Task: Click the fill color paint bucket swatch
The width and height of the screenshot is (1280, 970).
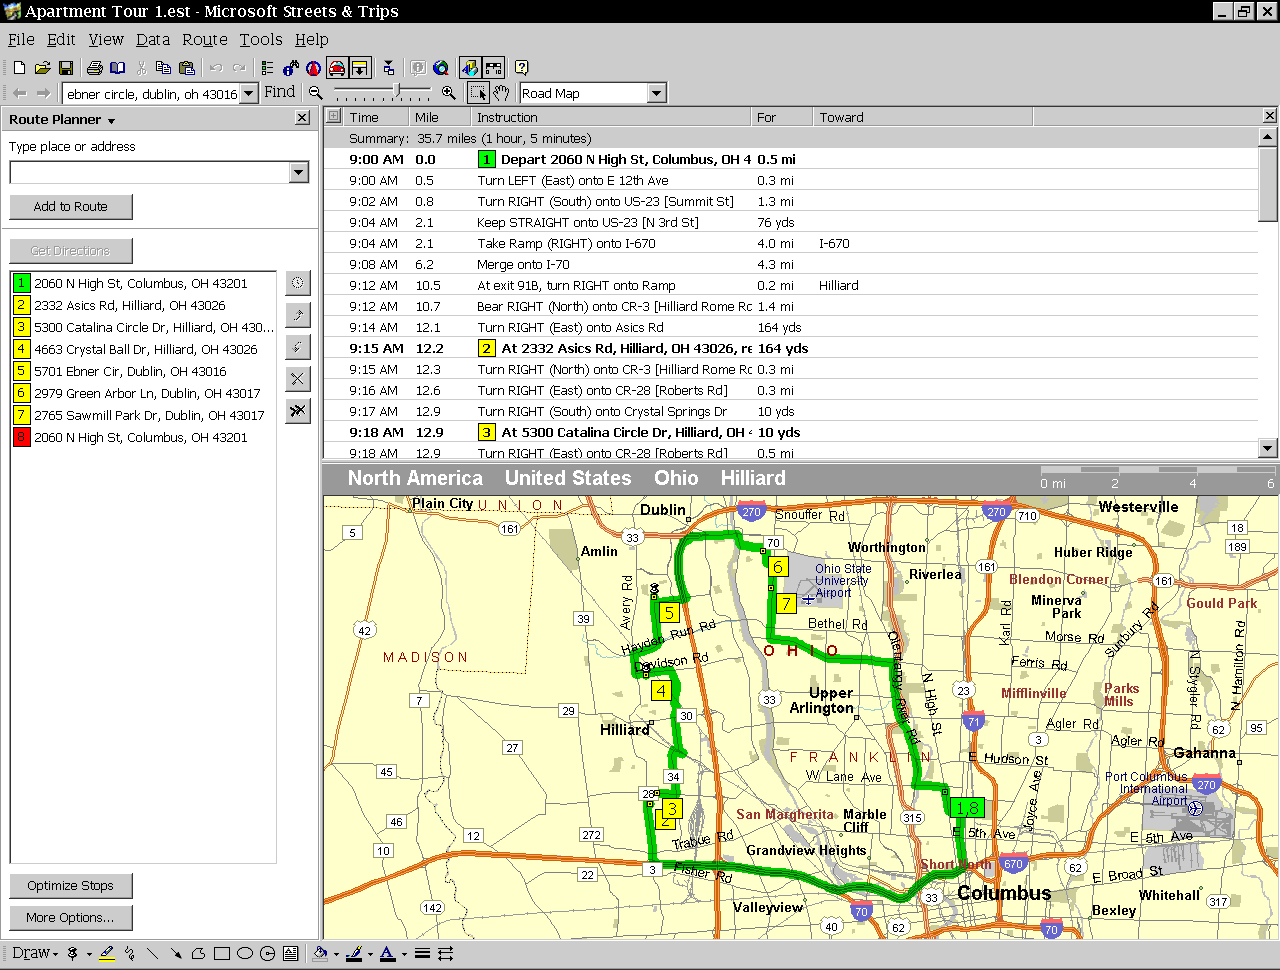Action: coord(320,954)
